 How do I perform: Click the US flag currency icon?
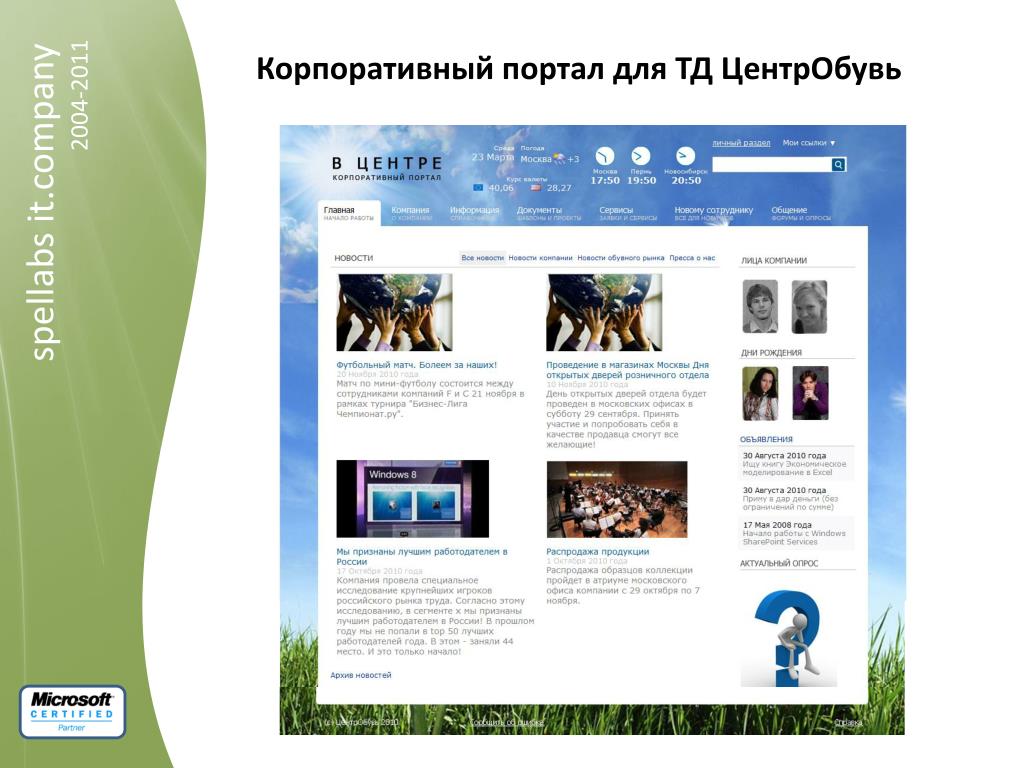coord(536,187)
